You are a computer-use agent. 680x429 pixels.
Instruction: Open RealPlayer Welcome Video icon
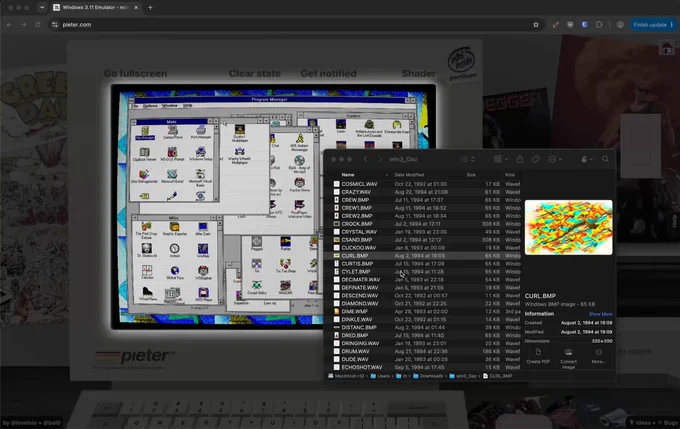[299, 209]
